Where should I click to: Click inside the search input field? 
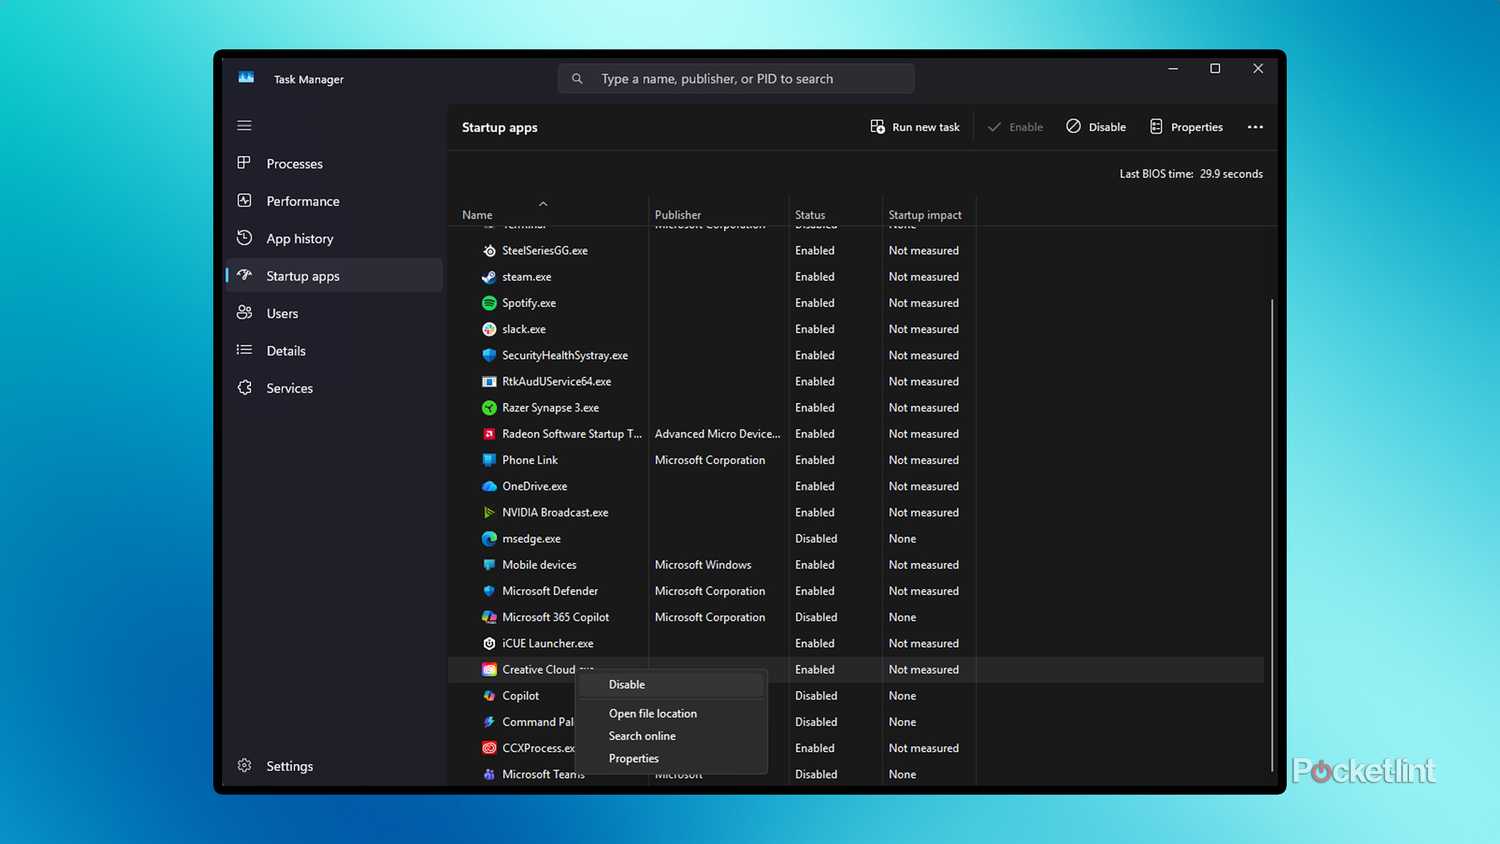735,78
